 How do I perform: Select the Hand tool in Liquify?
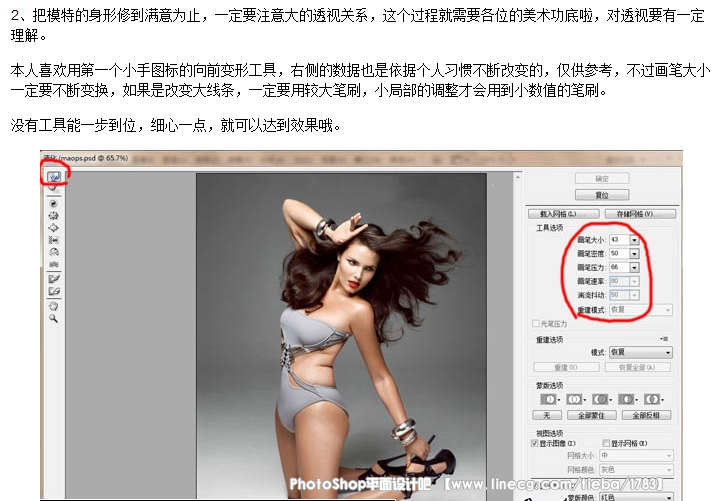pyautogui.click(x=53, y=305)
